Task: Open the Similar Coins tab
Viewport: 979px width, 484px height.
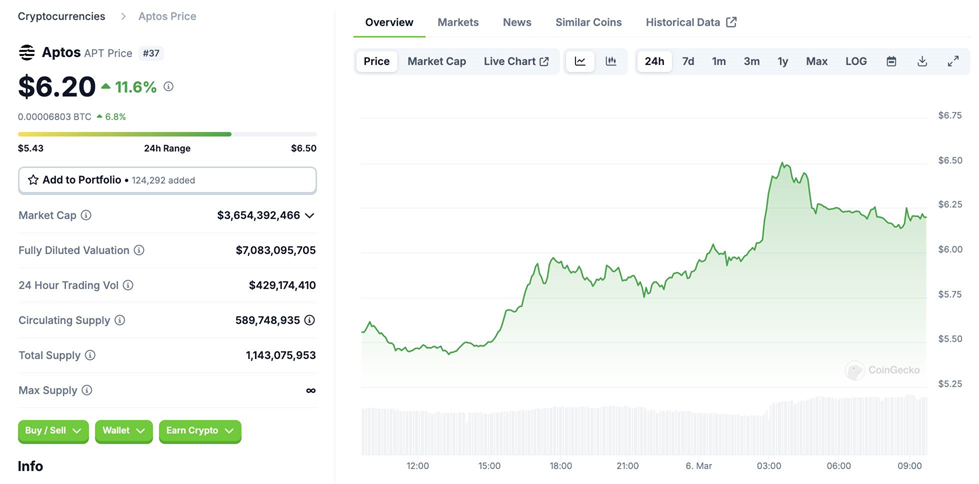Action: pos(589,22)
